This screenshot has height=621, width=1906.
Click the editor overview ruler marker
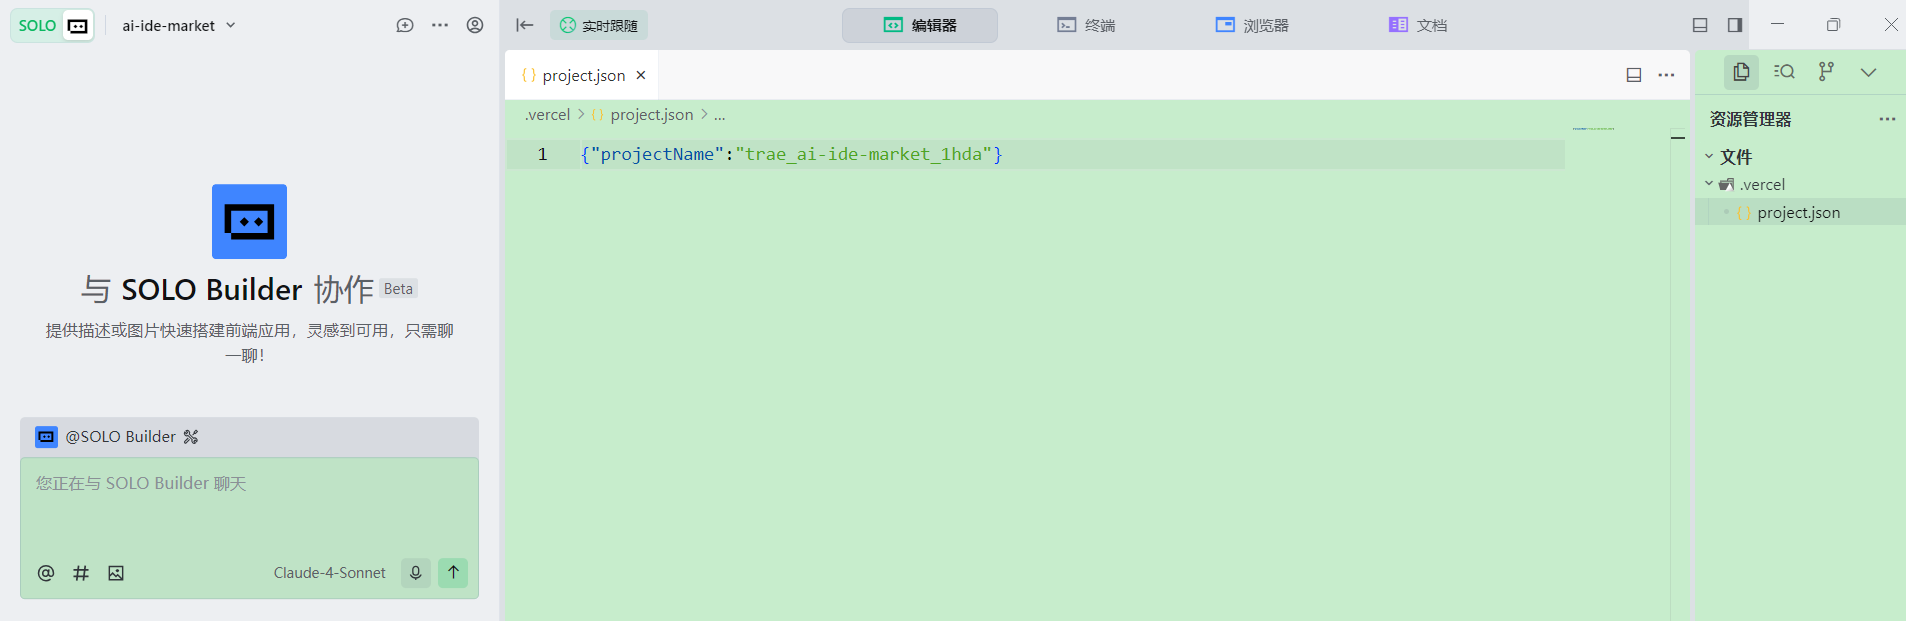pyautogui.click(x=1678, y=138)
